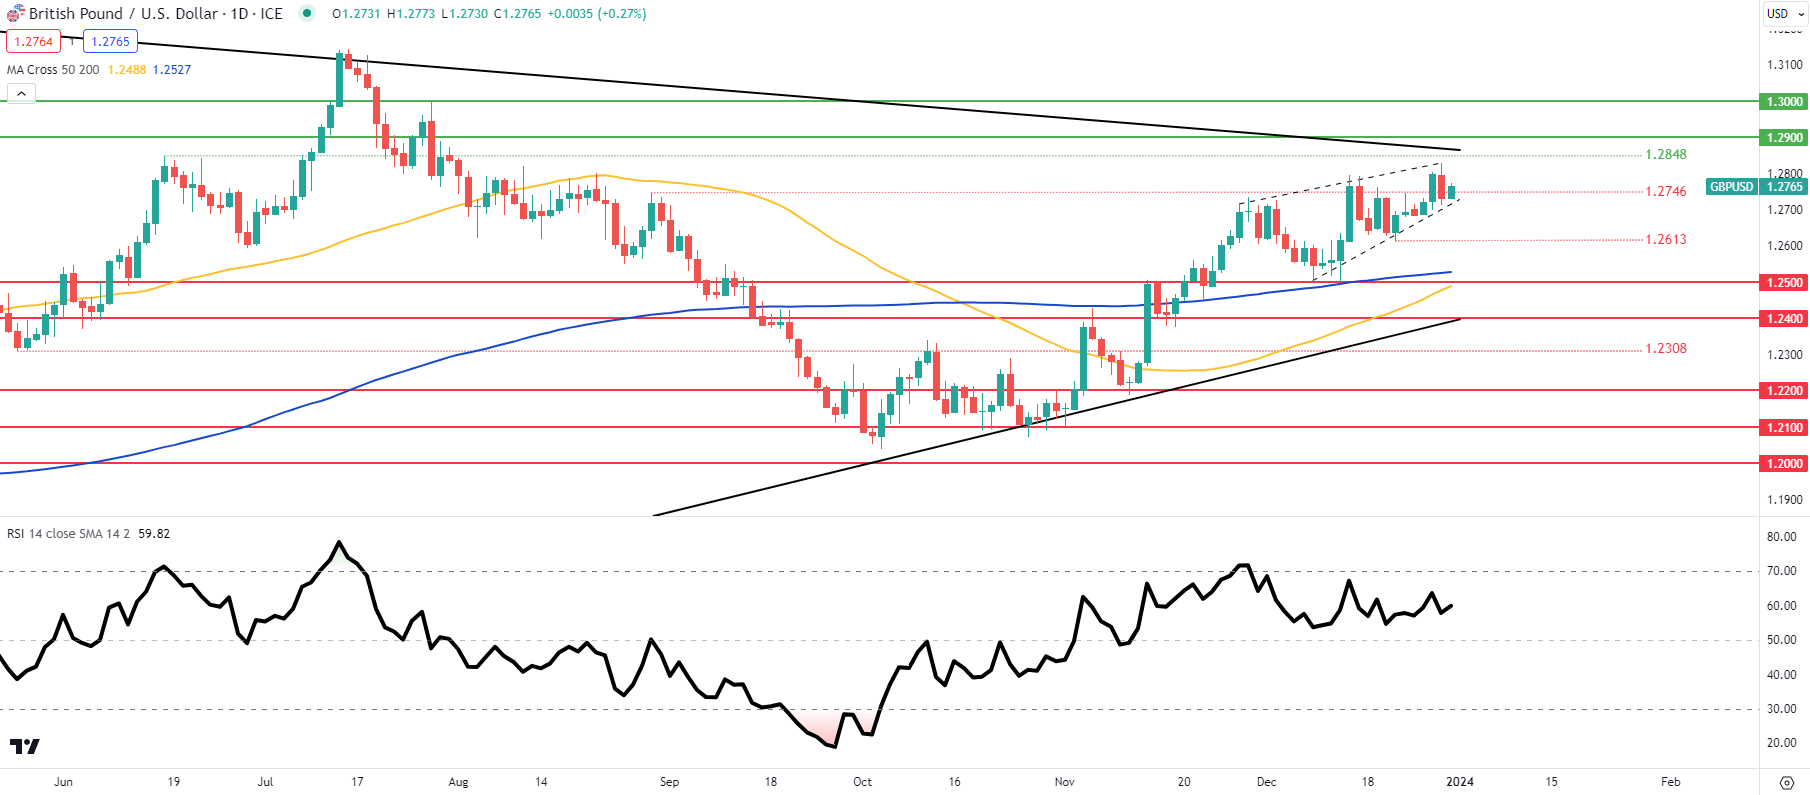
Task: Click the 1.2200 red price label
Action: (1784, 390)
